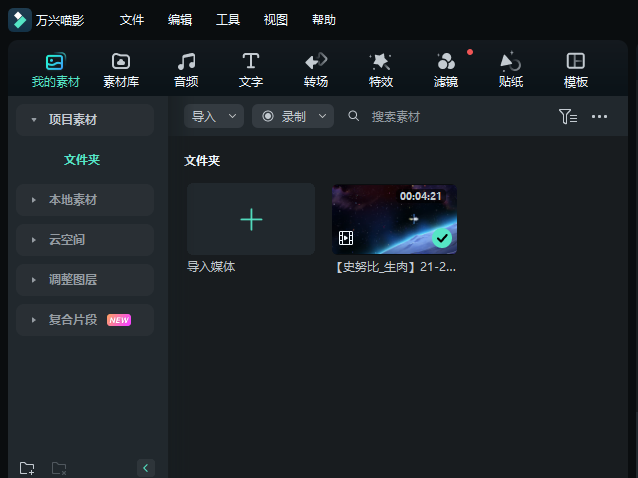Open the 文字 text tab
Screen dimensions: 638x478
(251, 70)
